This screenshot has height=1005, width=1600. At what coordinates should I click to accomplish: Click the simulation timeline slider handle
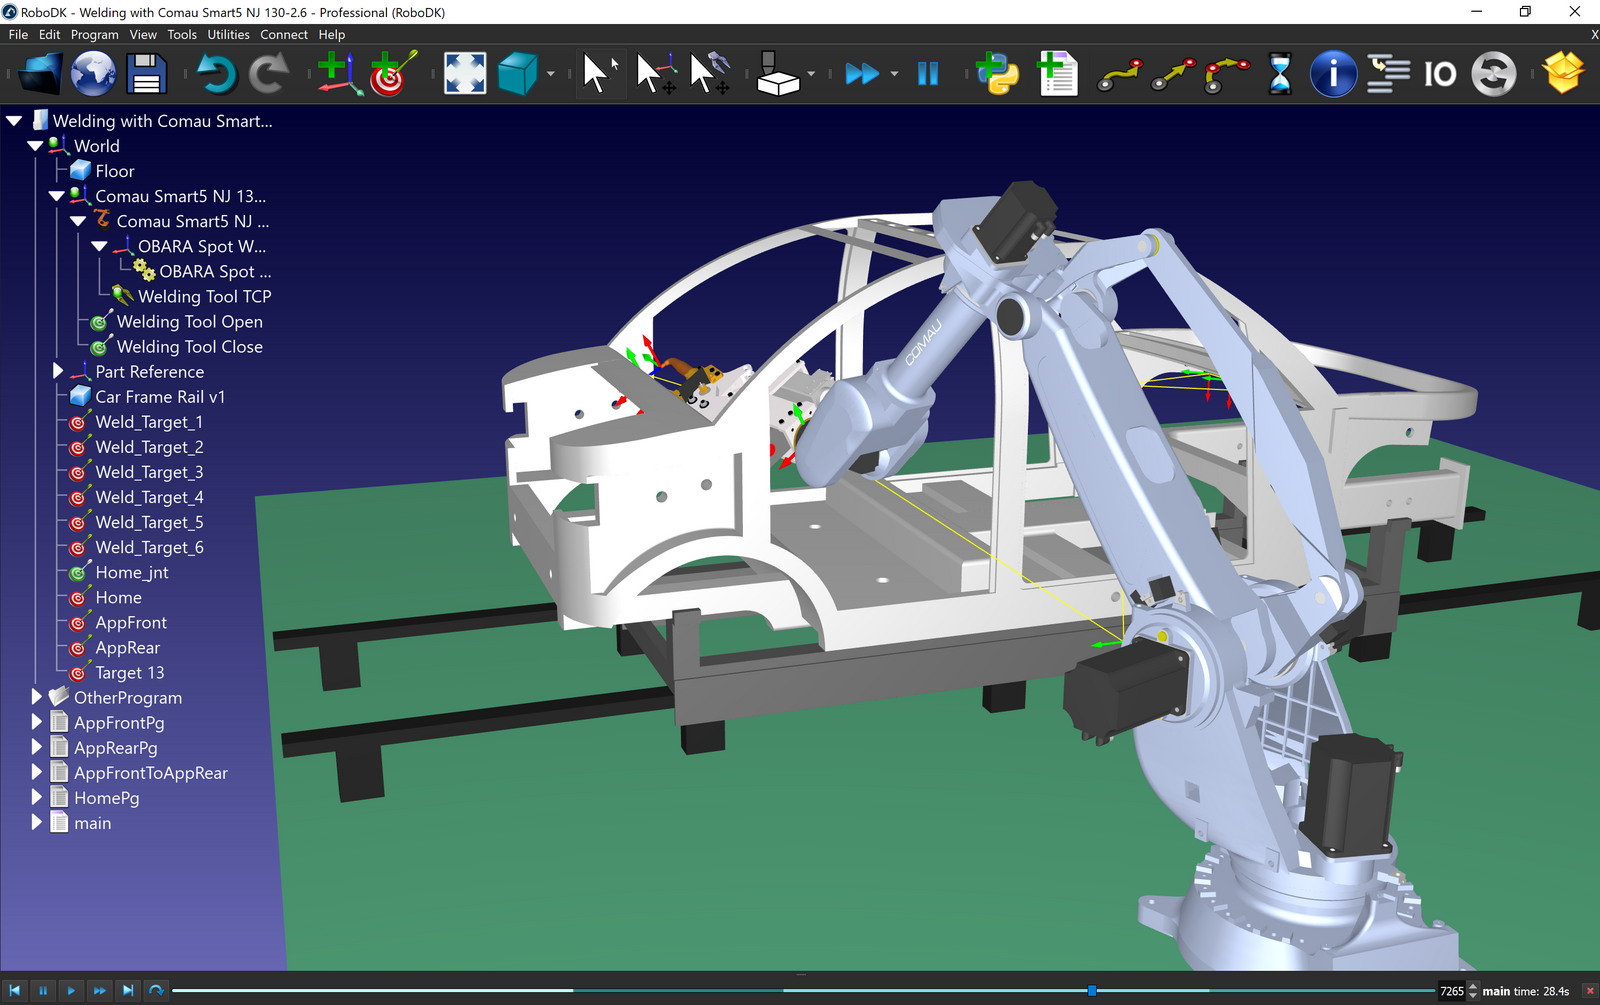[x=1092, y=990]
